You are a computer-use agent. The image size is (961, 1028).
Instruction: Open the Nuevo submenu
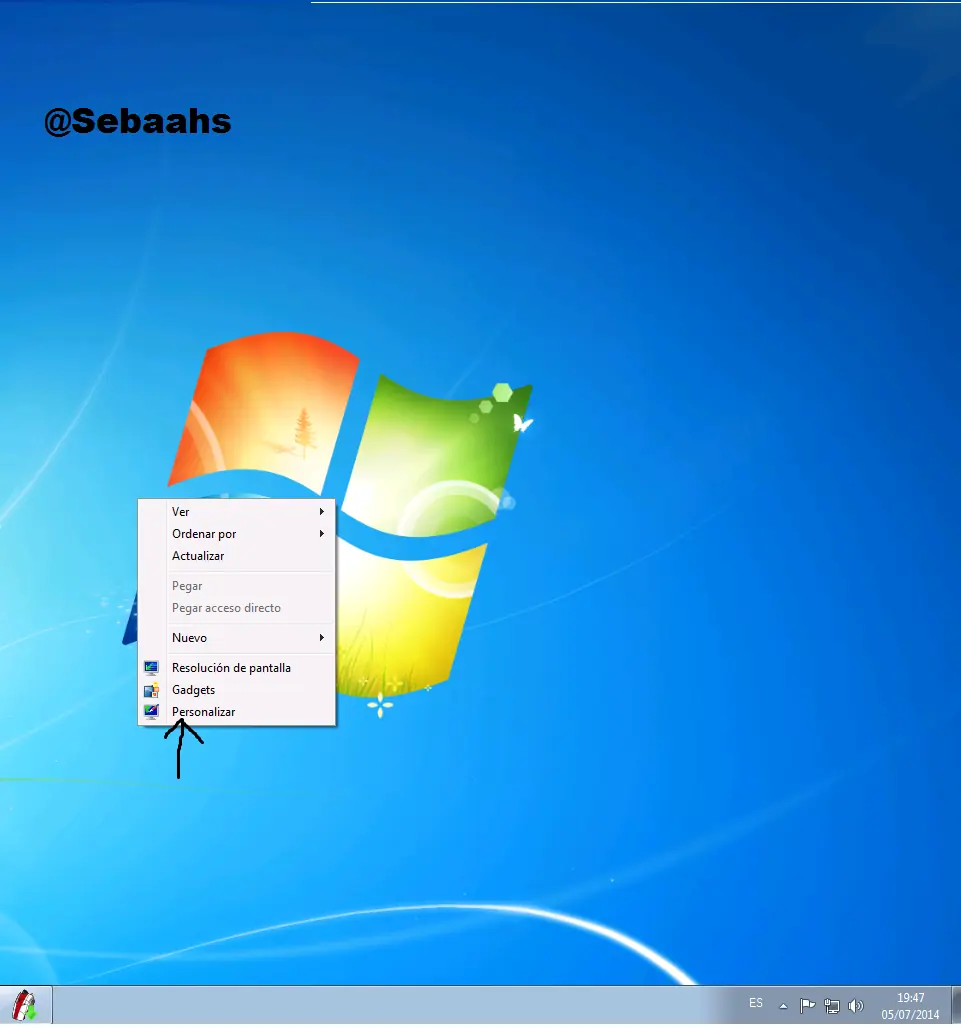[x=237, y=638]
